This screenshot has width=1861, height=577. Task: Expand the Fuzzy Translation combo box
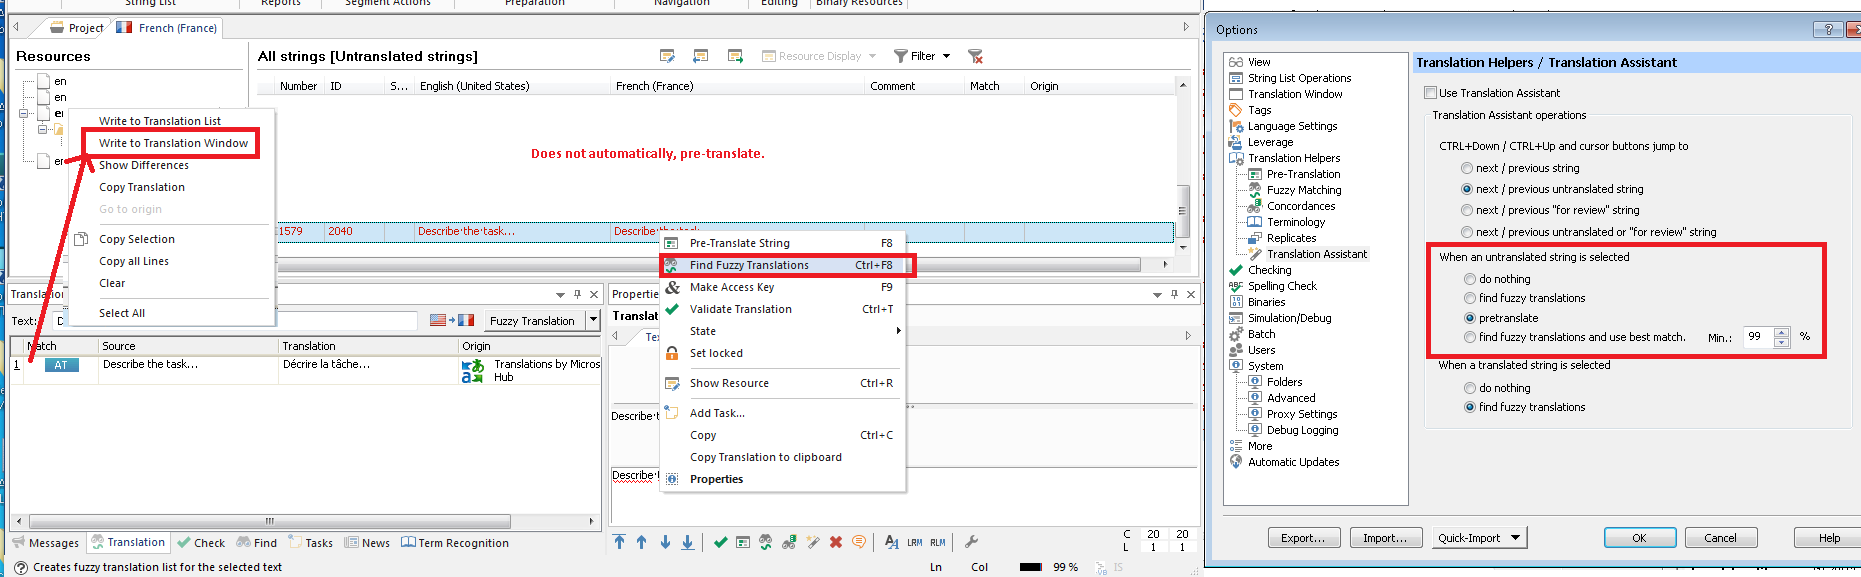point(593,320)
